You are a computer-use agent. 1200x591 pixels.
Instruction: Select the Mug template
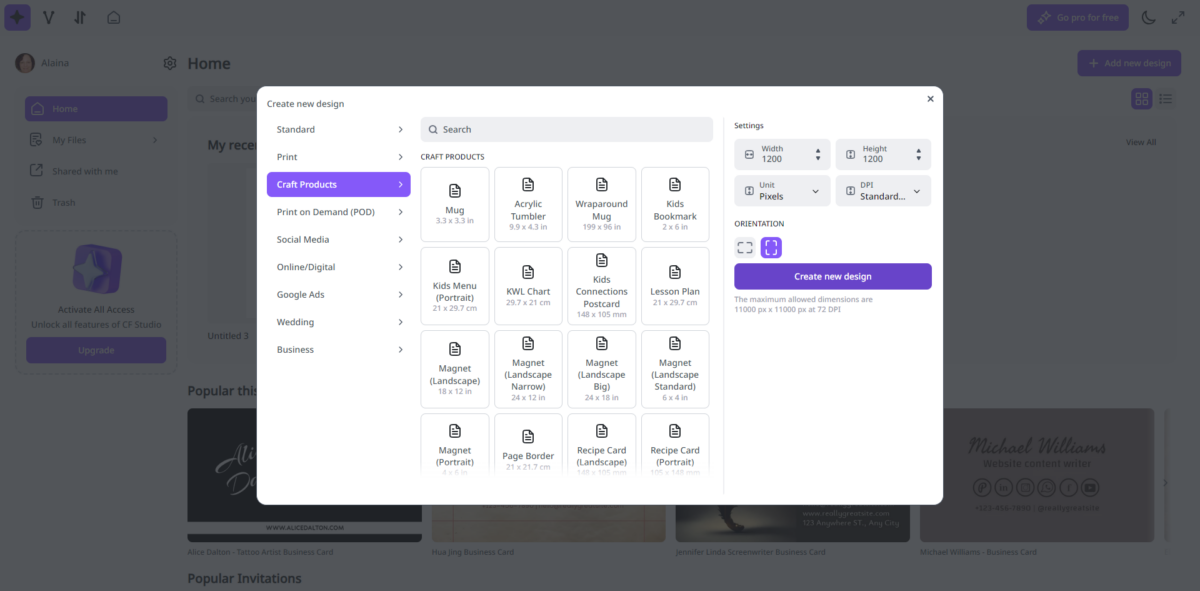pyautogui.click(x=455, y=204)
